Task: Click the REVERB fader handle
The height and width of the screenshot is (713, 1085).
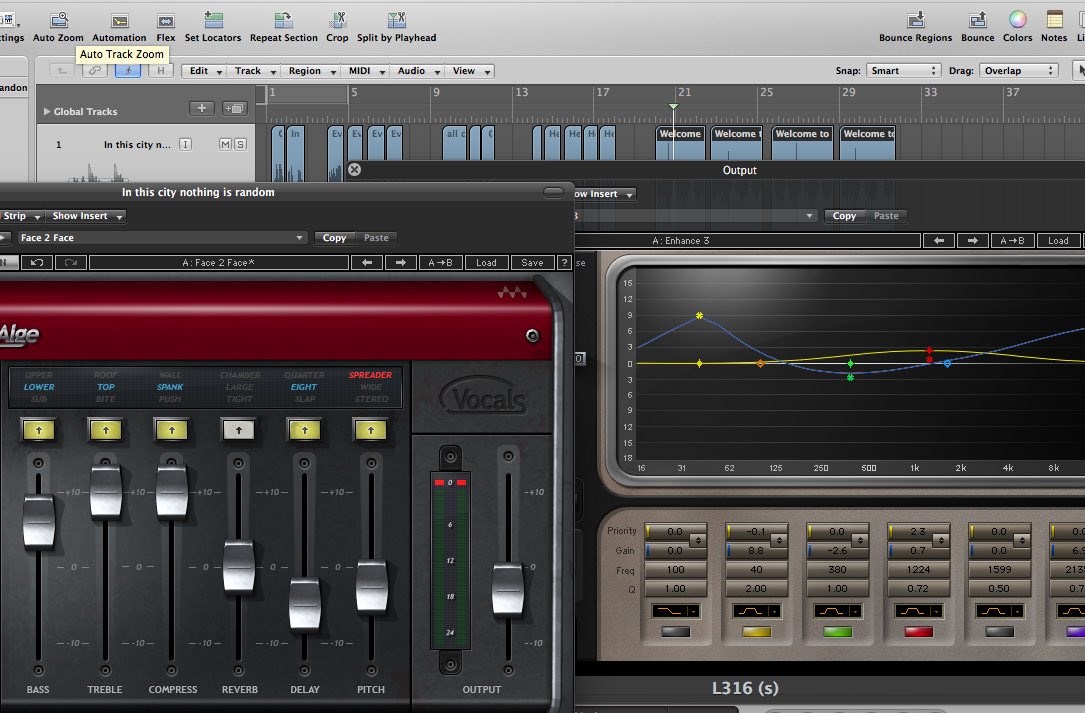Action: click(239, 566)
